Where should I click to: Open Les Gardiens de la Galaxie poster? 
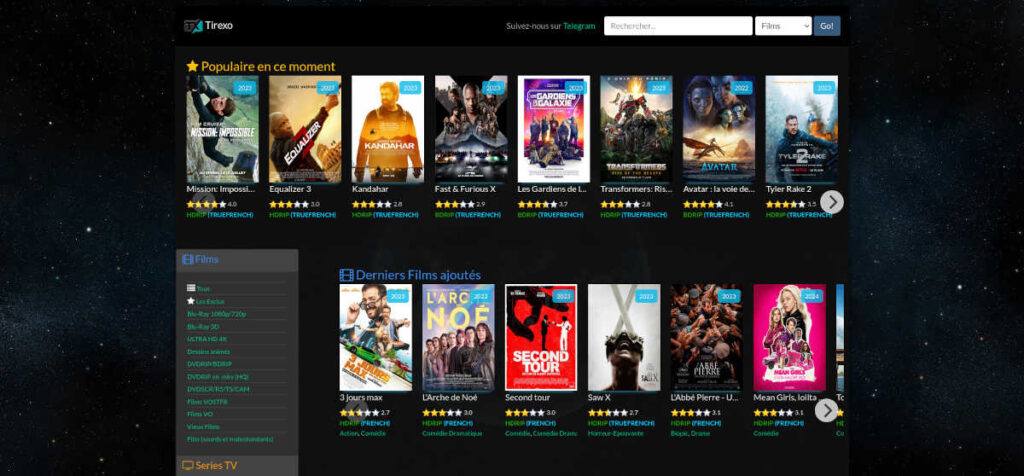pyautogui.click(x=554, y=129)
